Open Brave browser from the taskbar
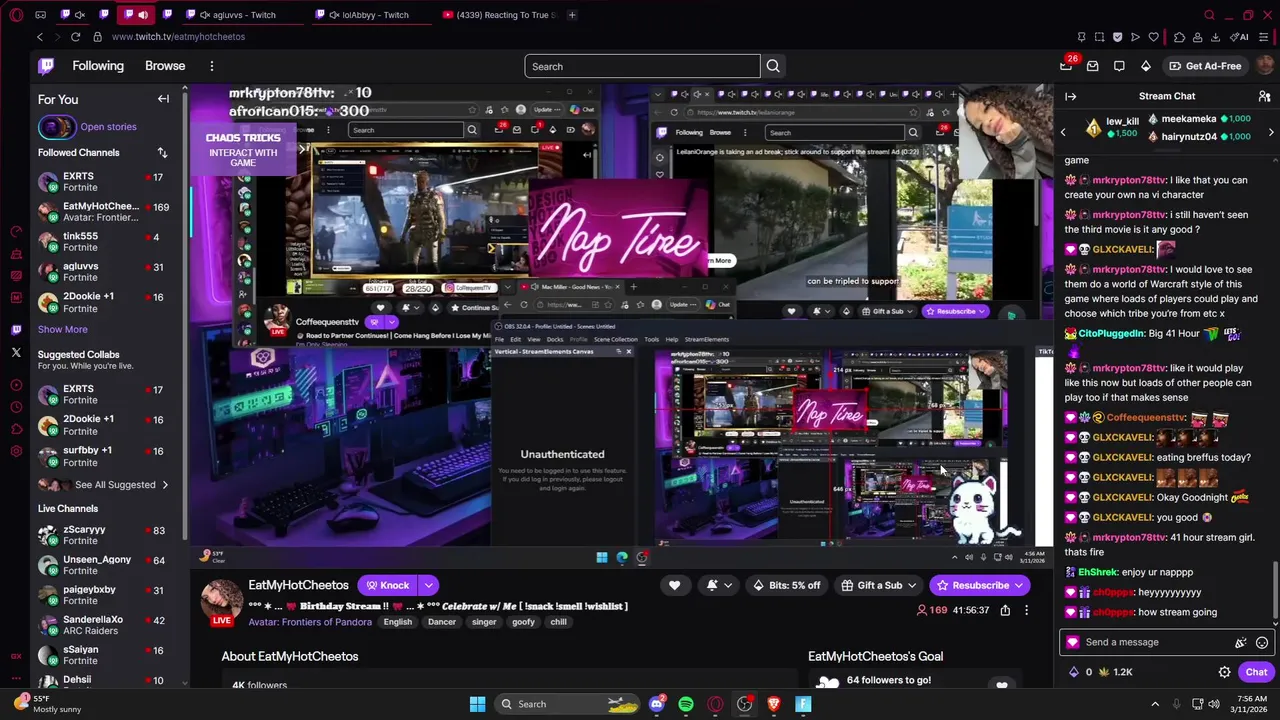The width and height of the screenshot is (1280, 720). [773, 704]
